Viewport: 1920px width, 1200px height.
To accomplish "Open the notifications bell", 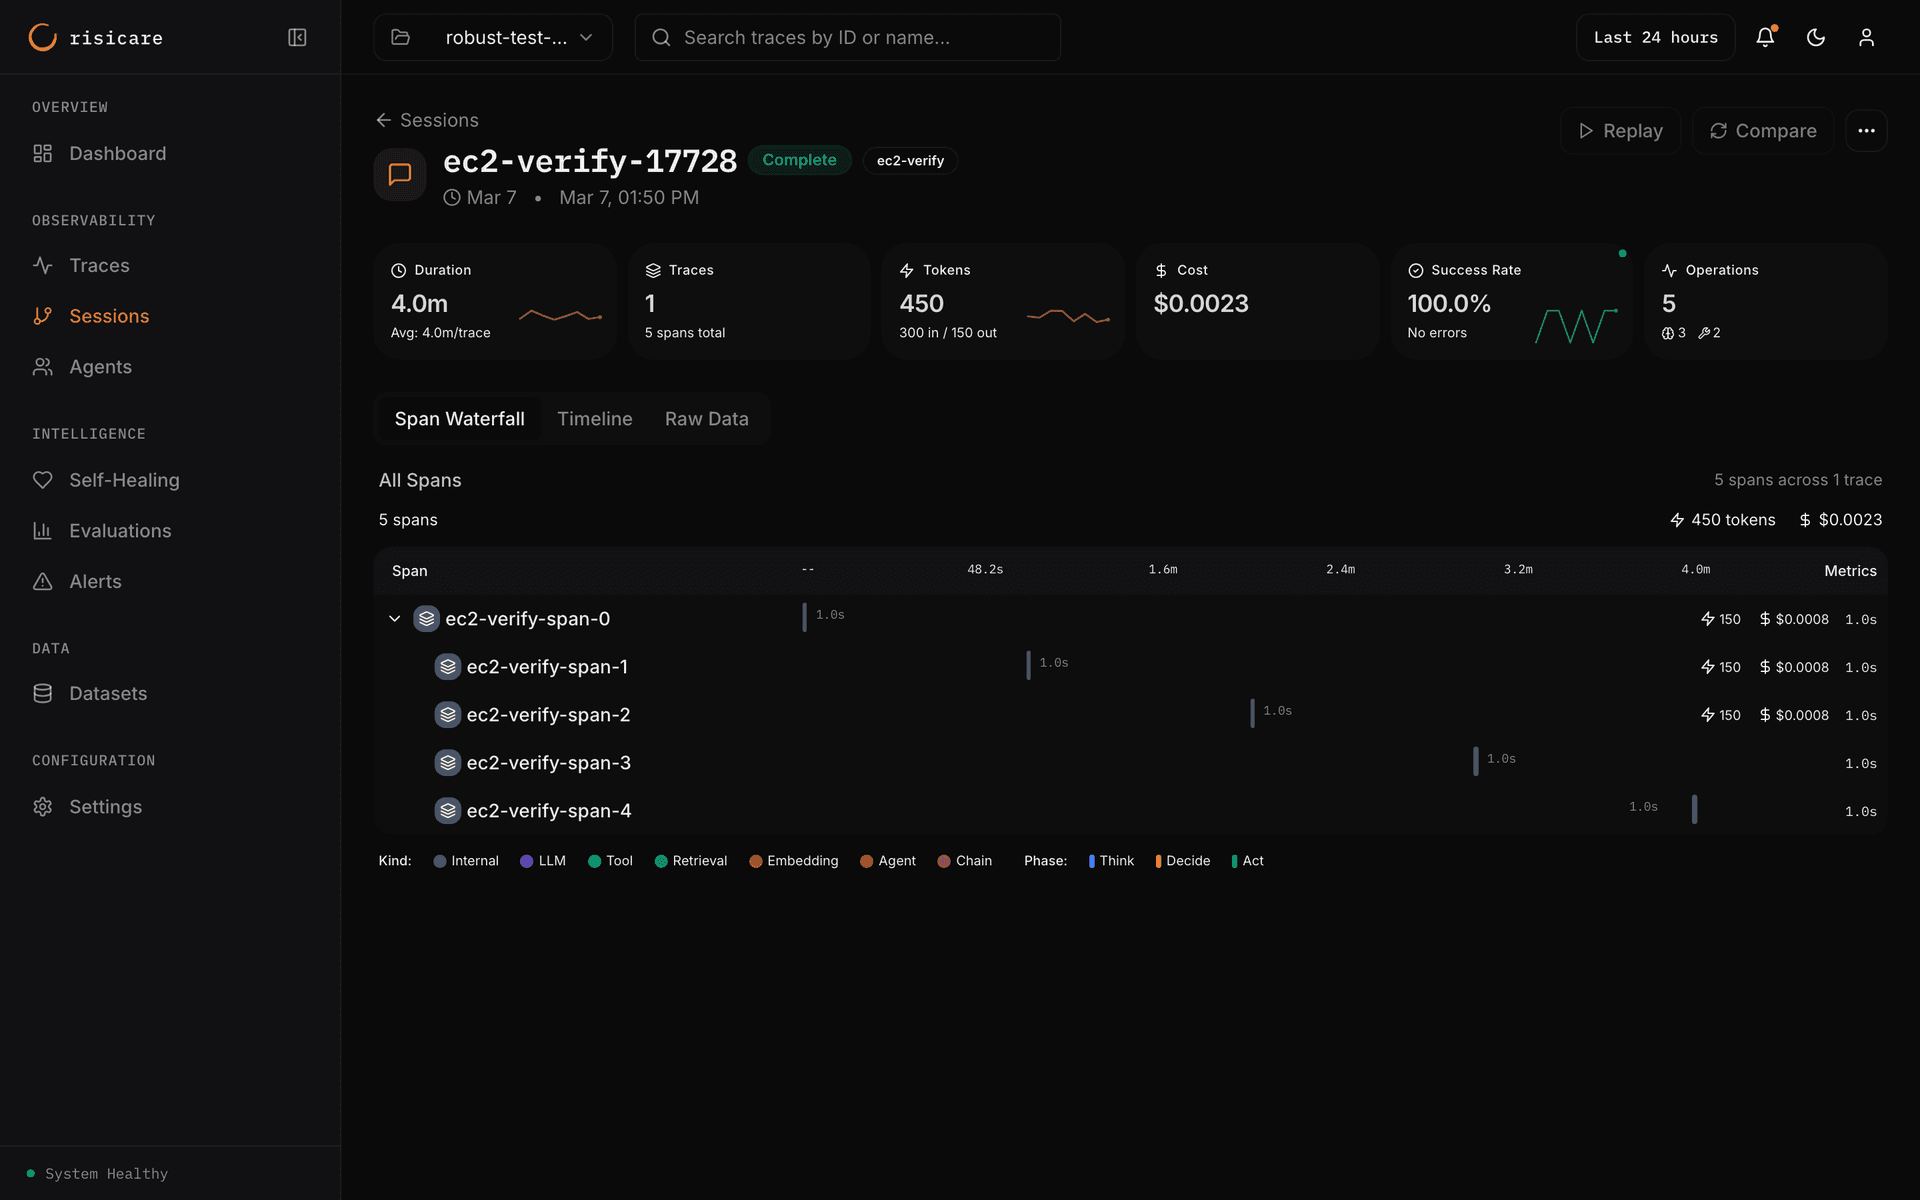I will pos(1765,37).
